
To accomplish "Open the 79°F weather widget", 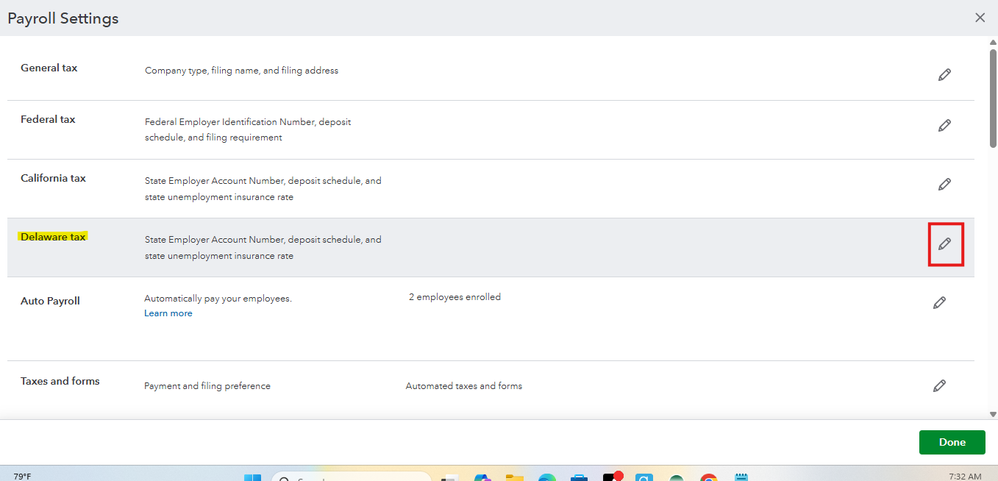I will 22,476.
